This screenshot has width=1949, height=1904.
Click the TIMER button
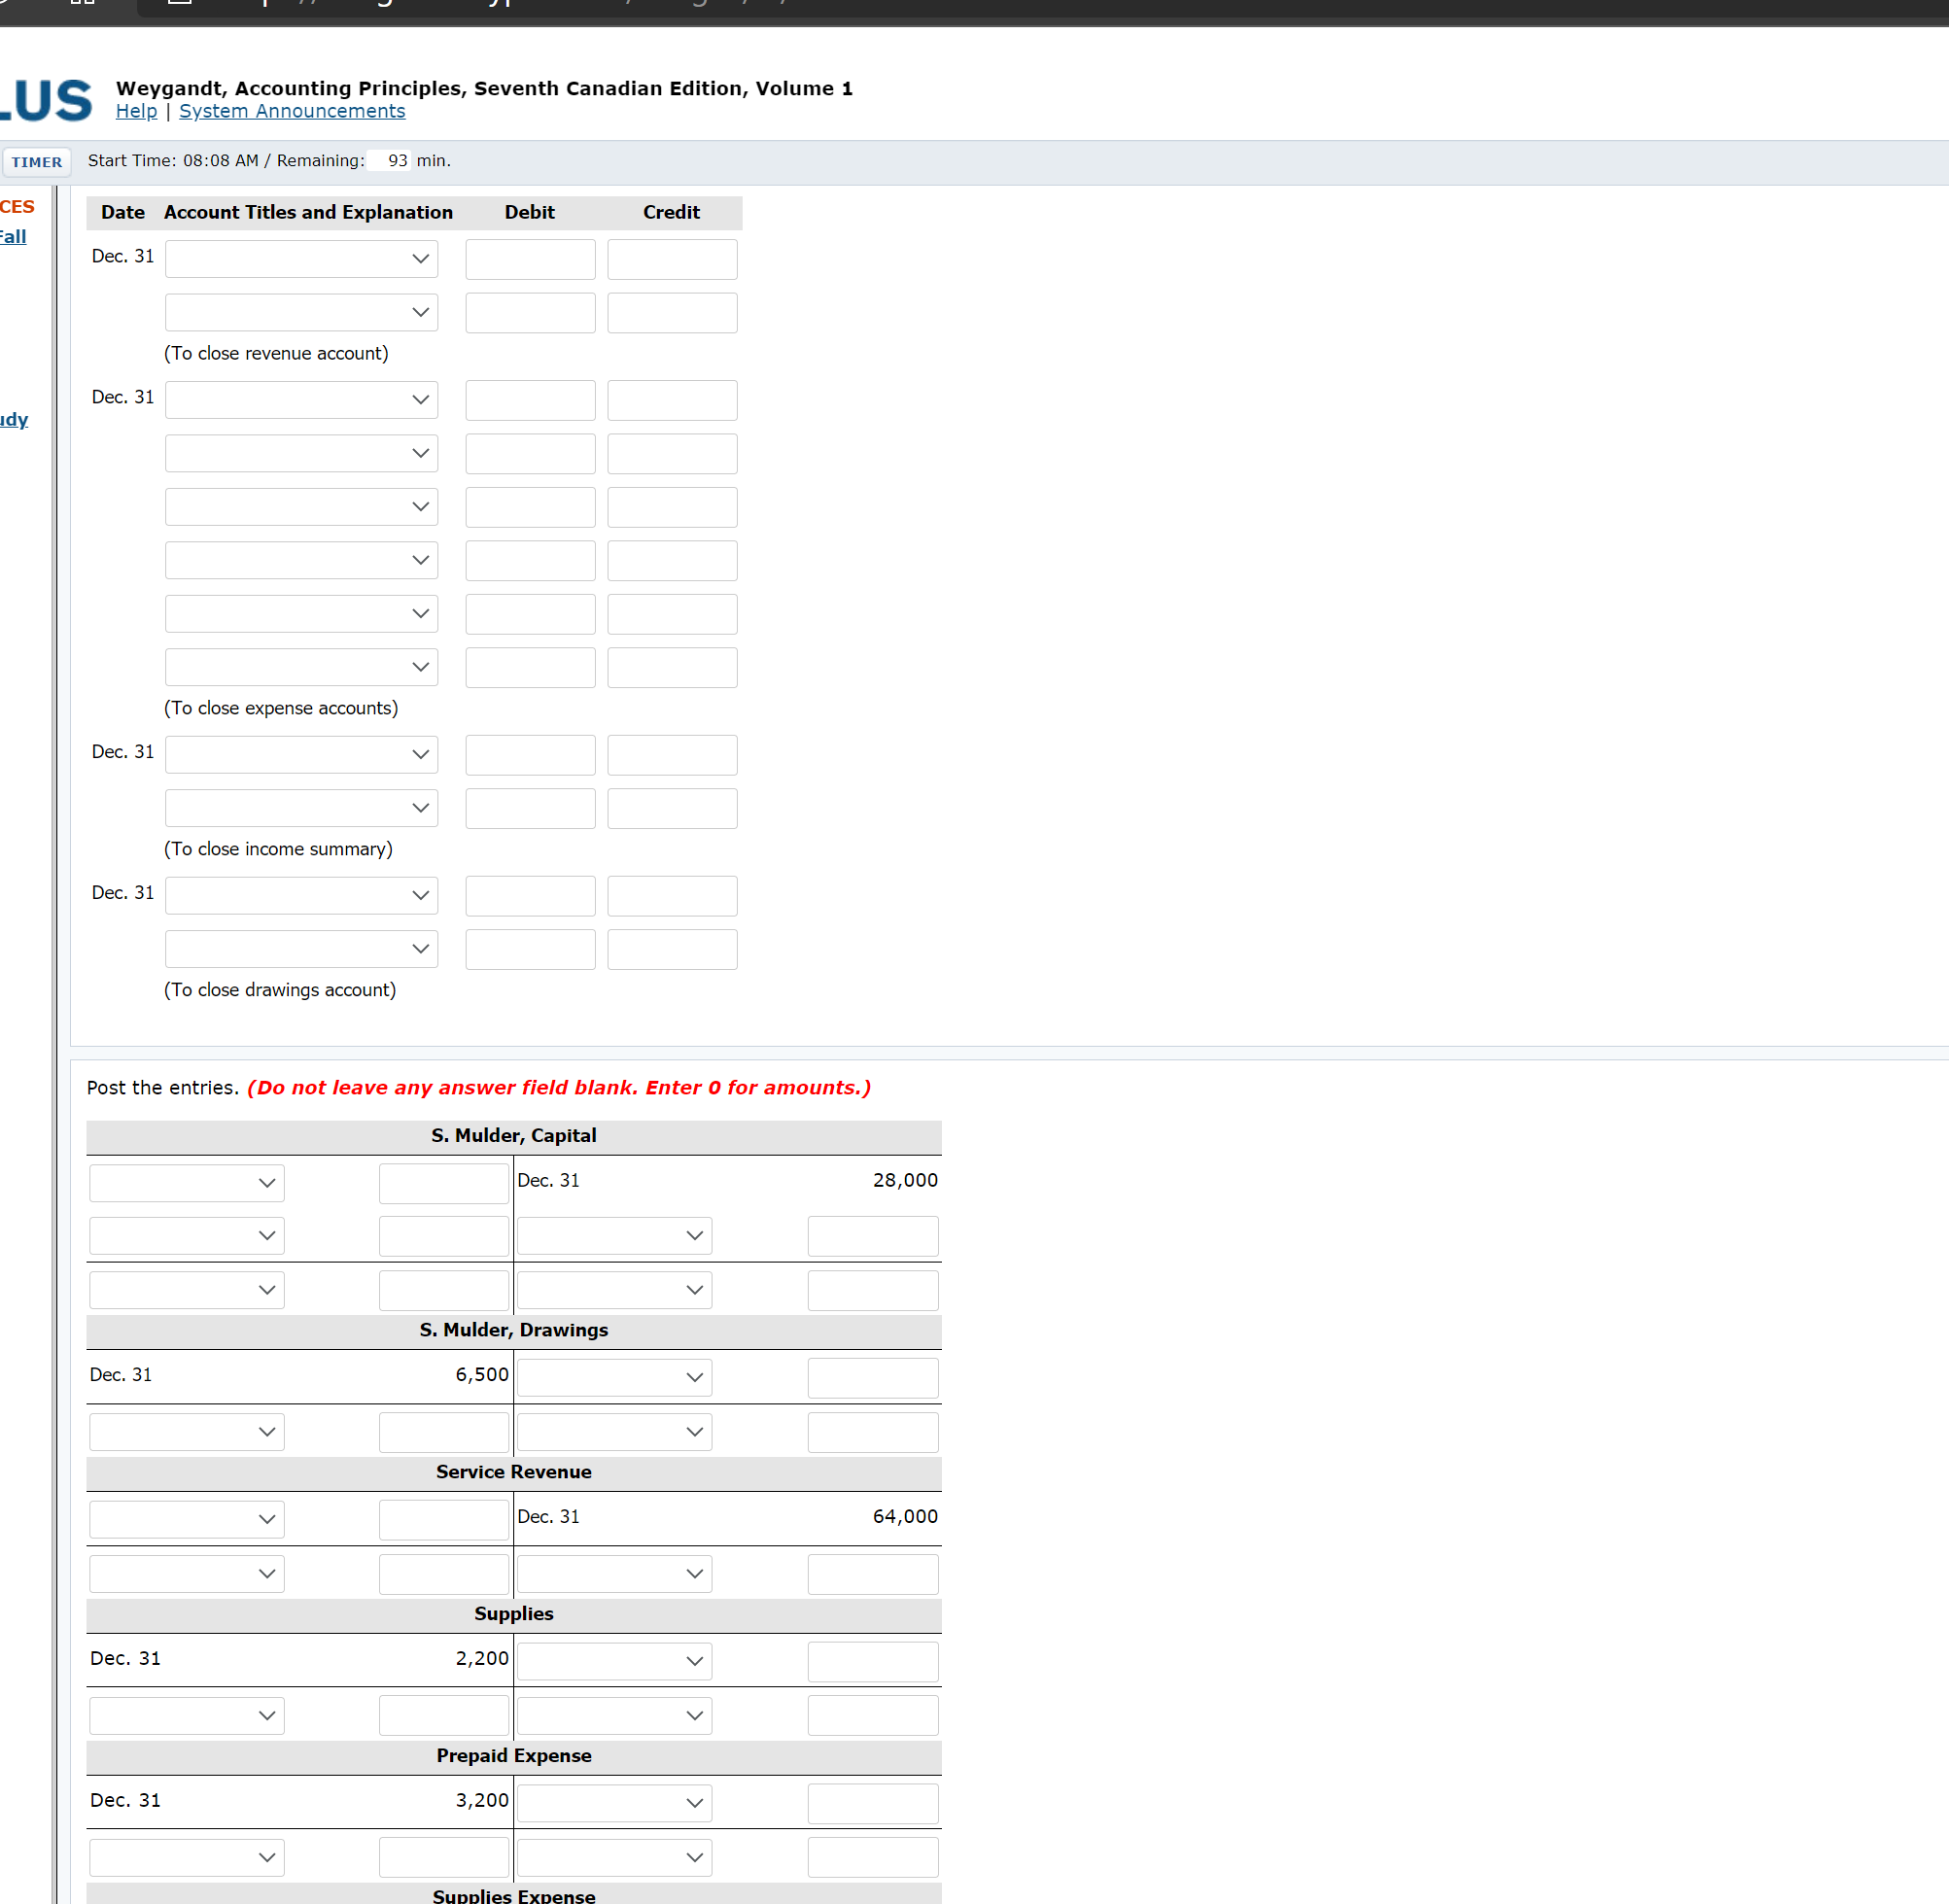[36, 162]
